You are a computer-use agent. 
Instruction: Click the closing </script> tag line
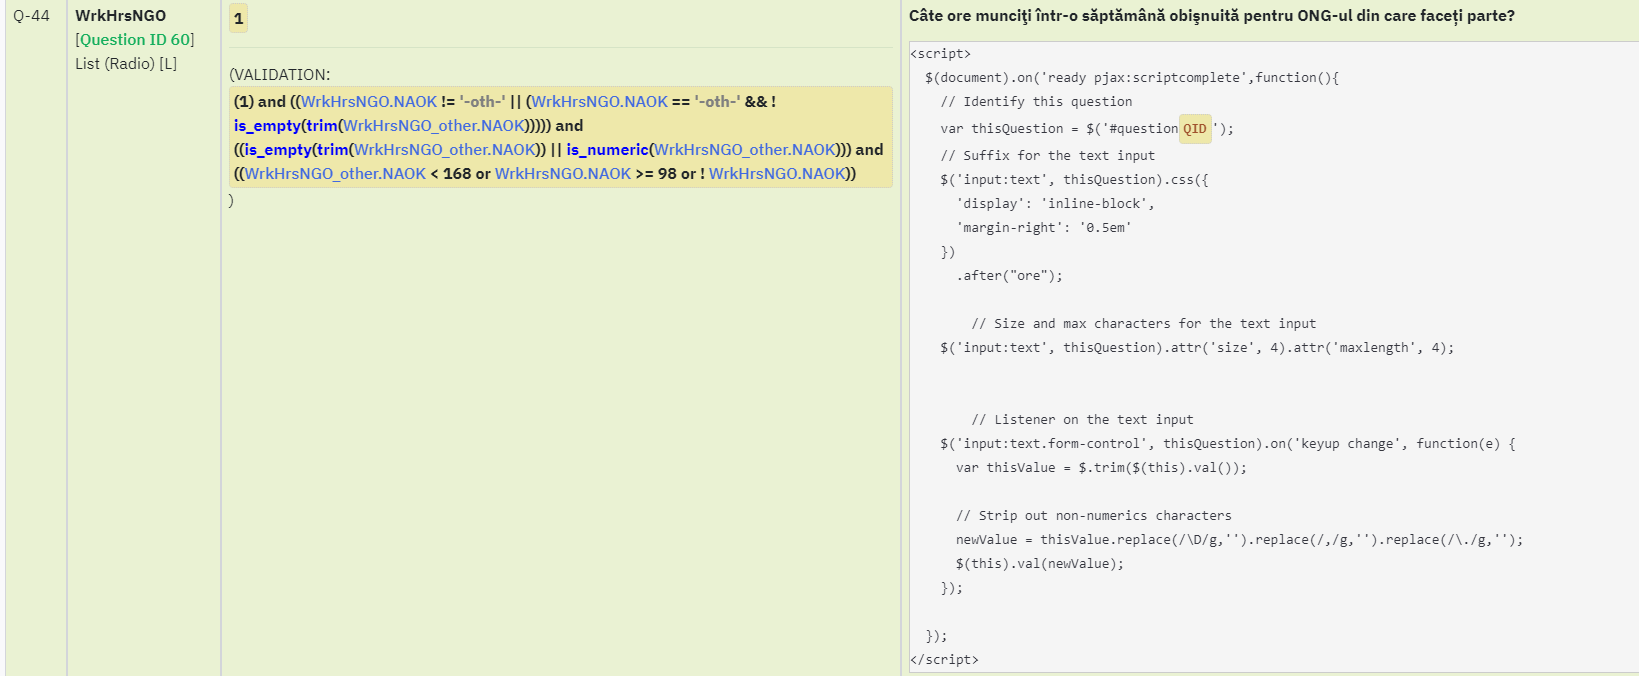tap(944, 660)
